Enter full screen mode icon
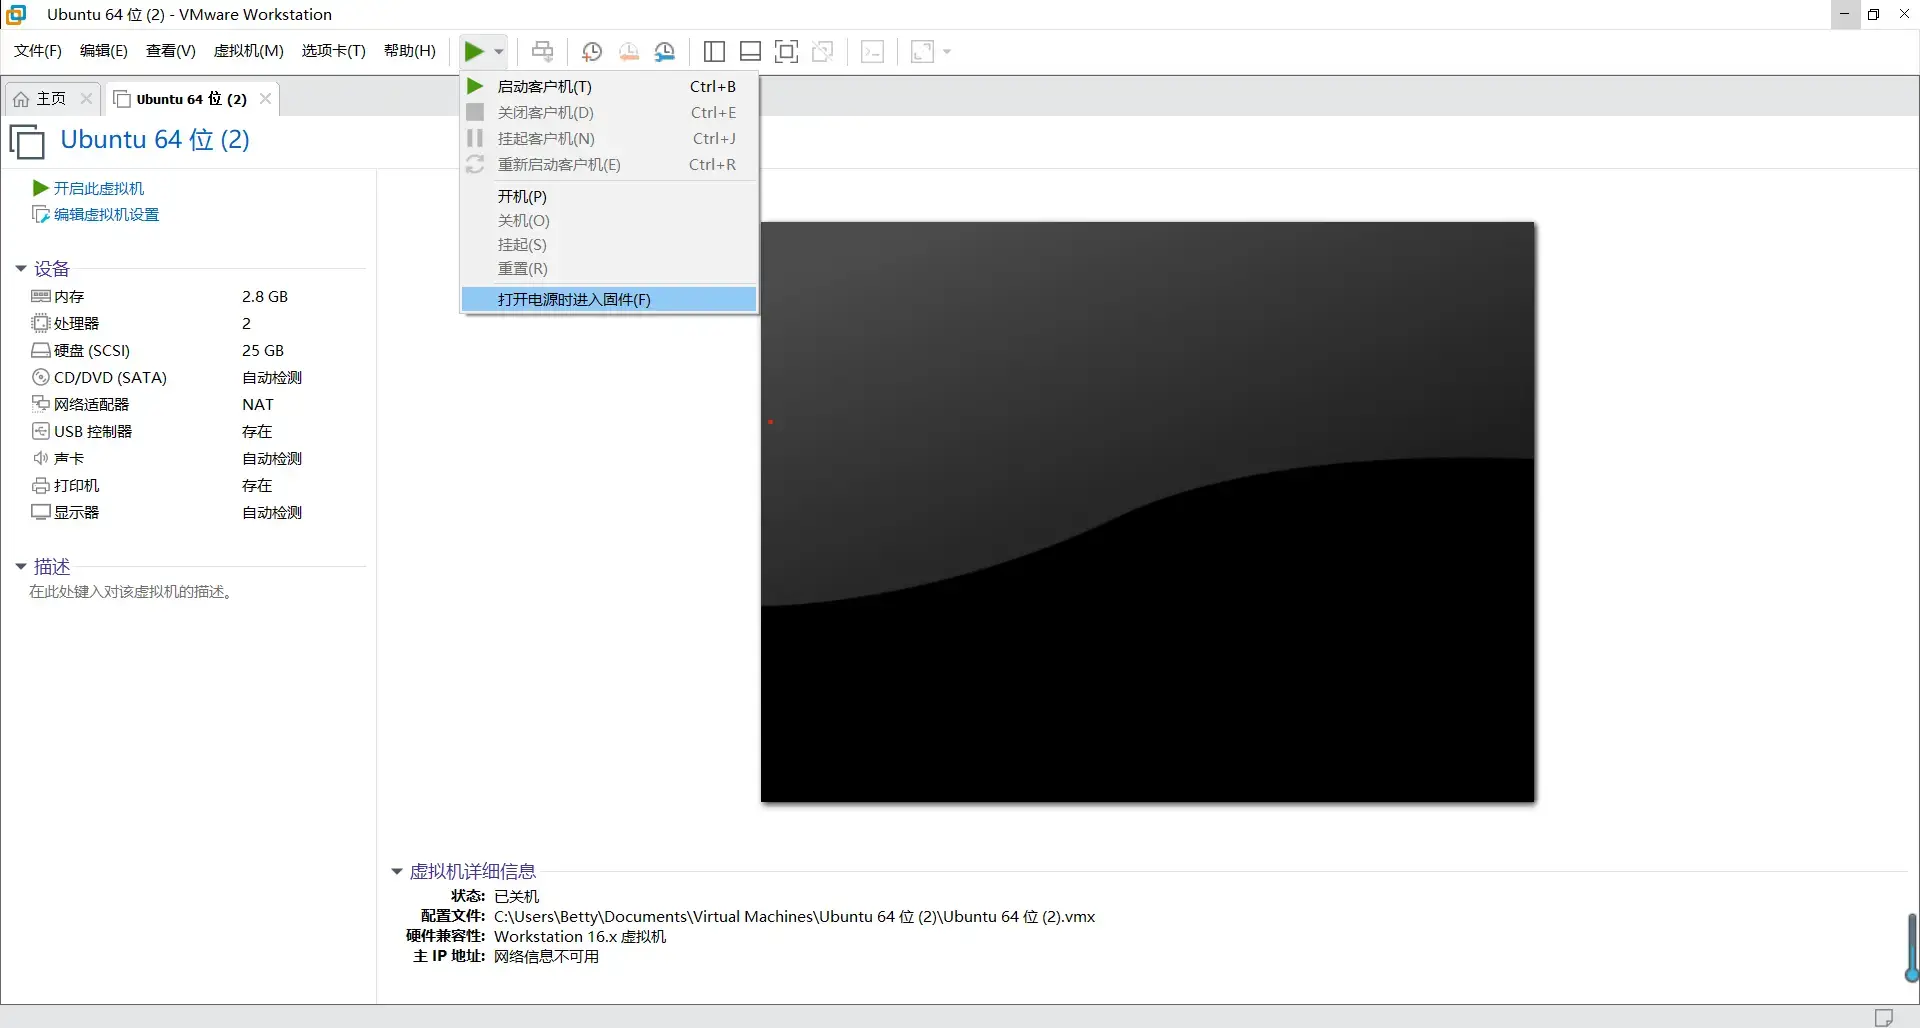This screenshot has width=1928, height=1028. coord(787,52)
